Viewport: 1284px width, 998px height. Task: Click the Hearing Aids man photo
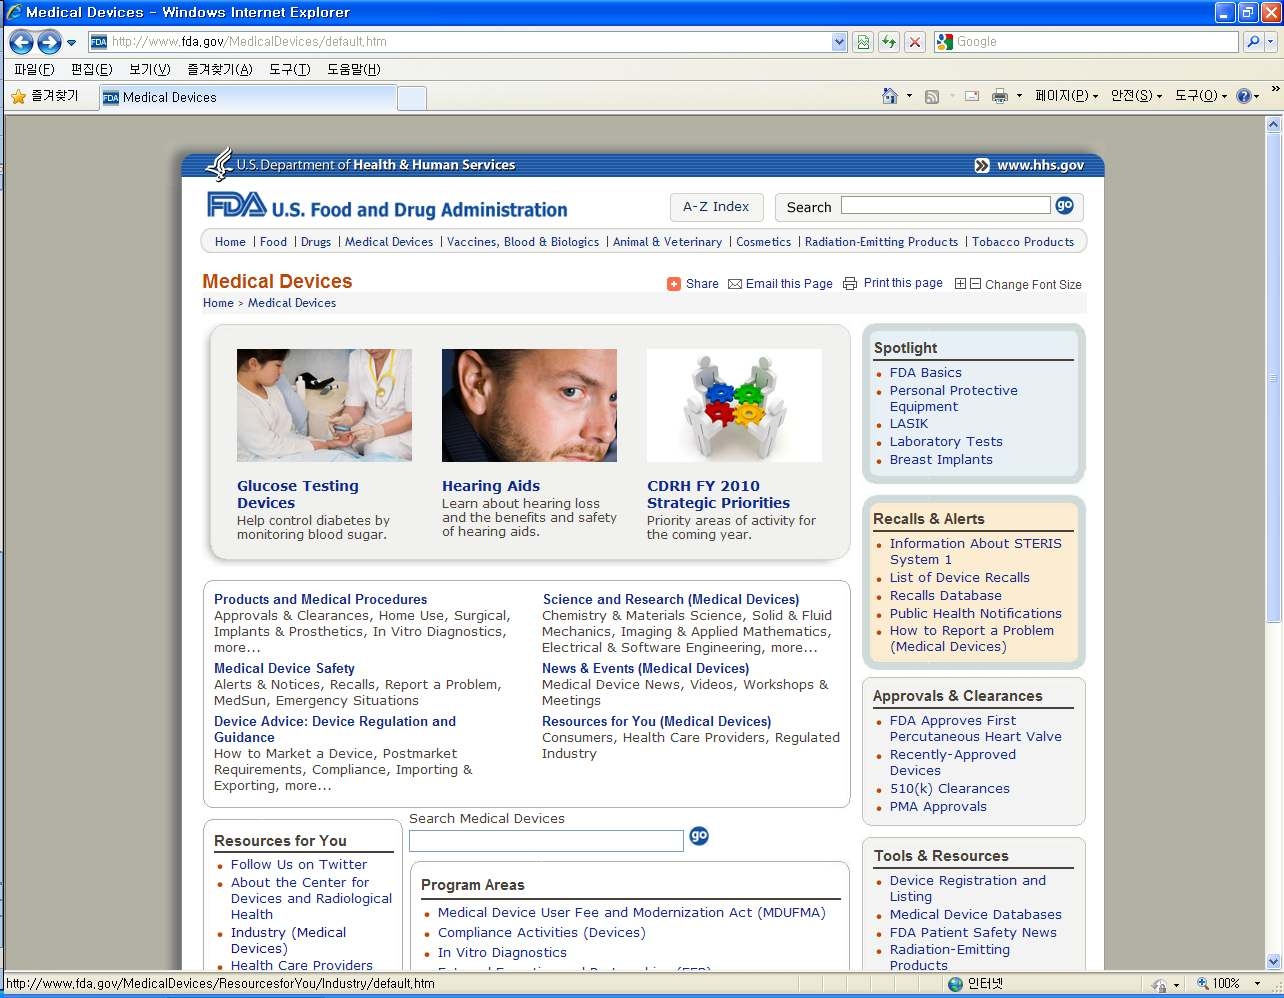(x=529, y=405)
